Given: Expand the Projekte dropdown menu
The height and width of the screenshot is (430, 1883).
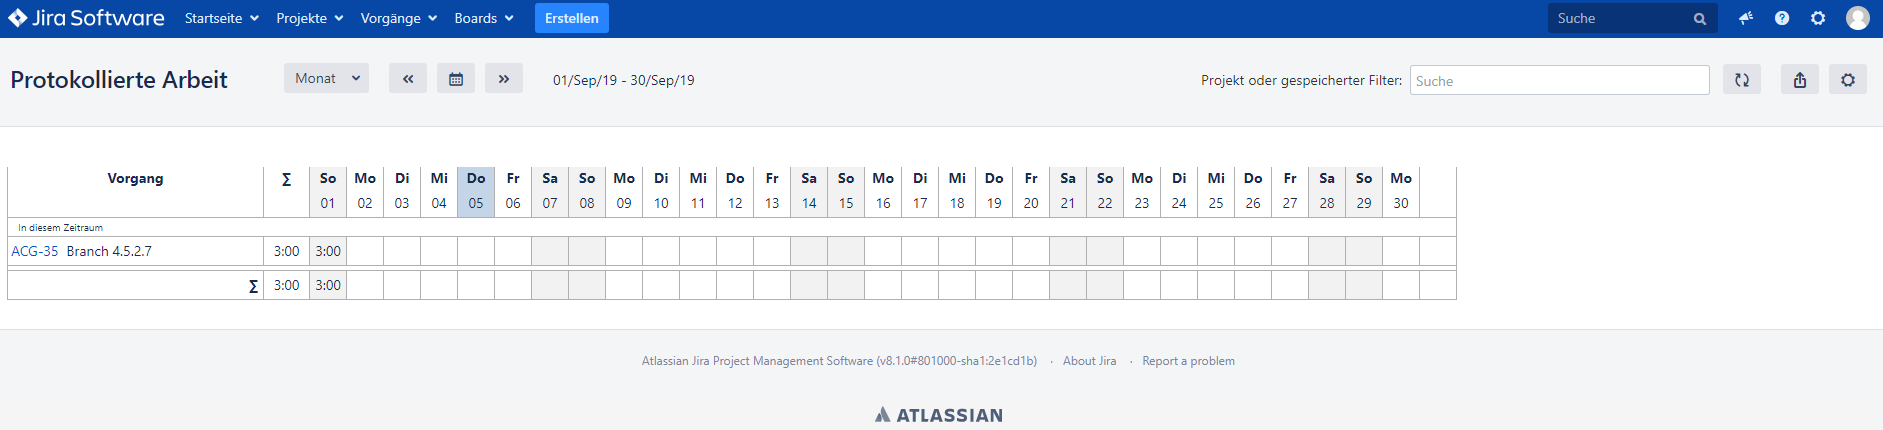Looking at the screenshot, I should [x=309, y=18].
